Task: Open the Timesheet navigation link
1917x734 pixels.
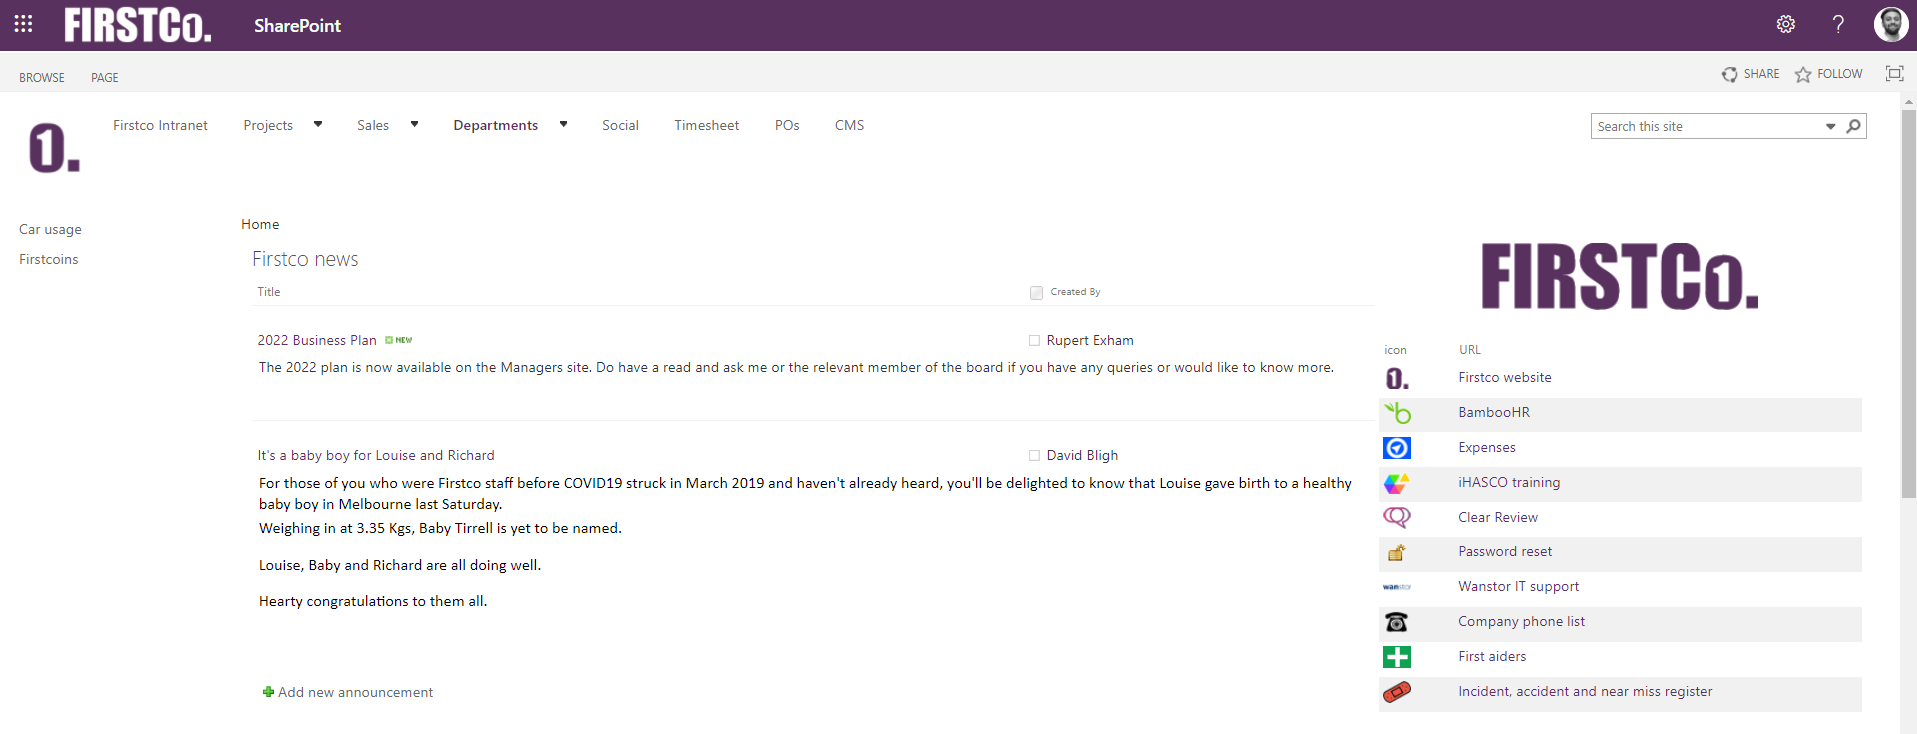Action: click(707, 125)
